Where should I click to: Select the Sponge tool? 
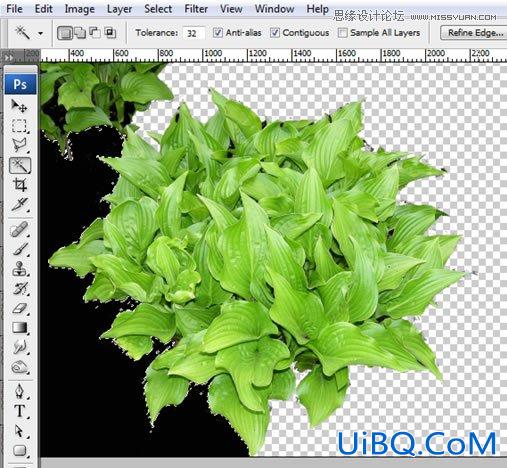19,367
